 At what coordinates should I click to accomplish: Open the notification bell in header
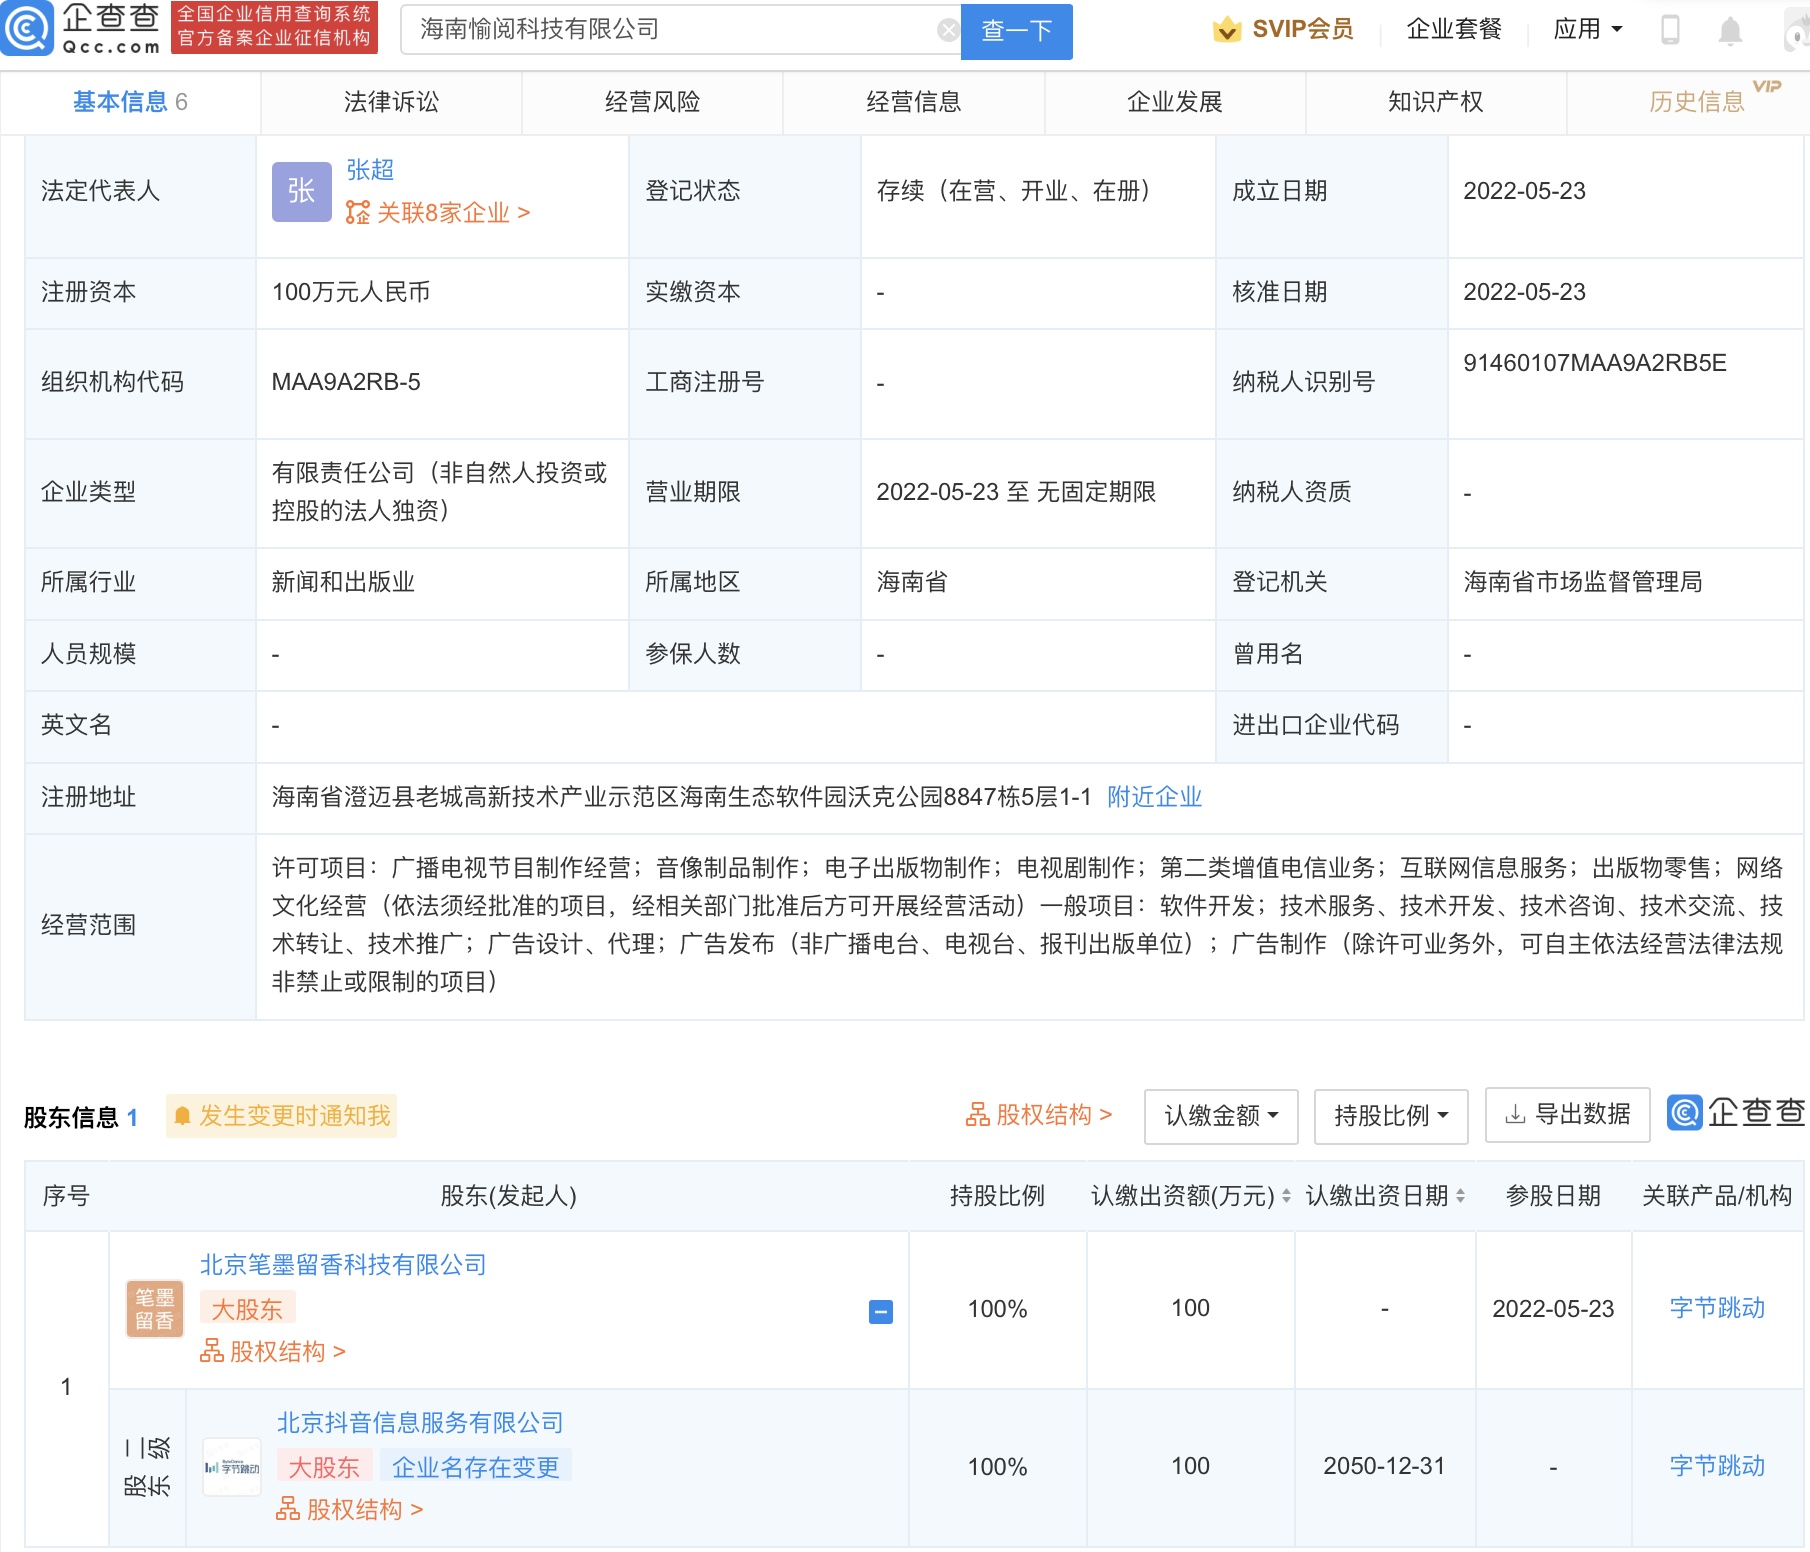1730,31
